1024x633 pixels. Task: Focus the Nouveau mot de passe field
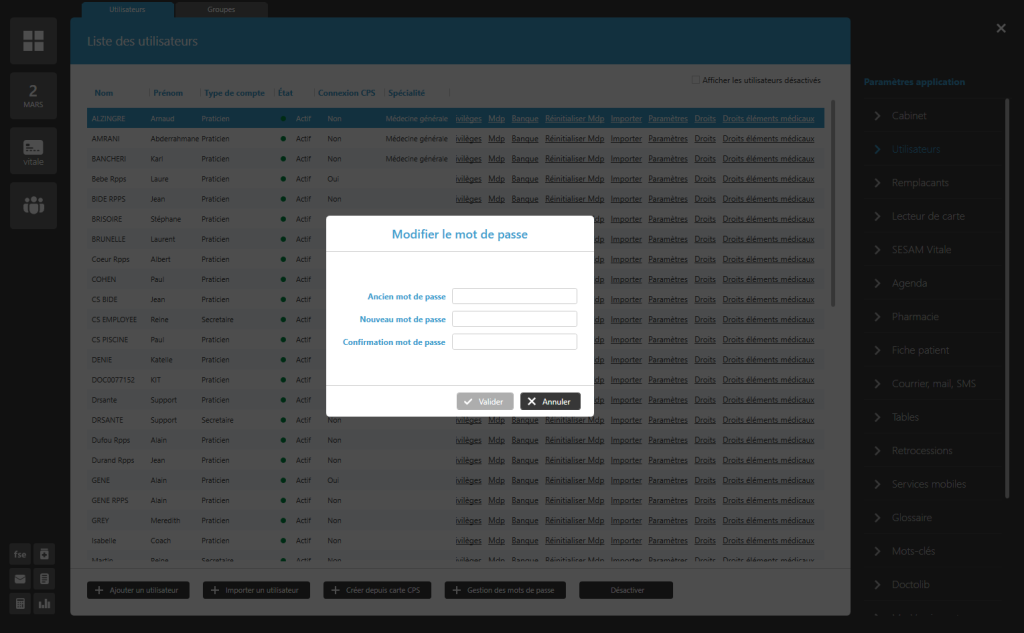point(514,319)
